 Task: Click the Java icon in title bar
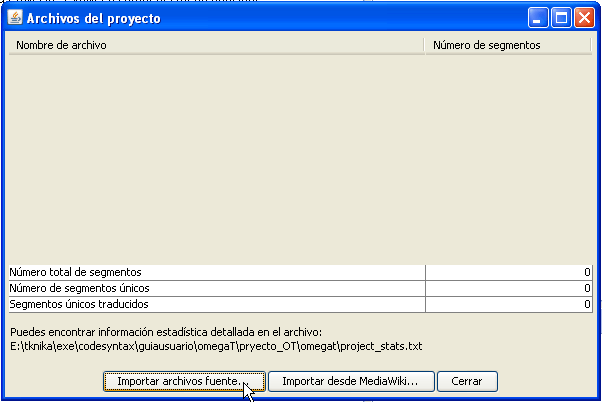15,18
